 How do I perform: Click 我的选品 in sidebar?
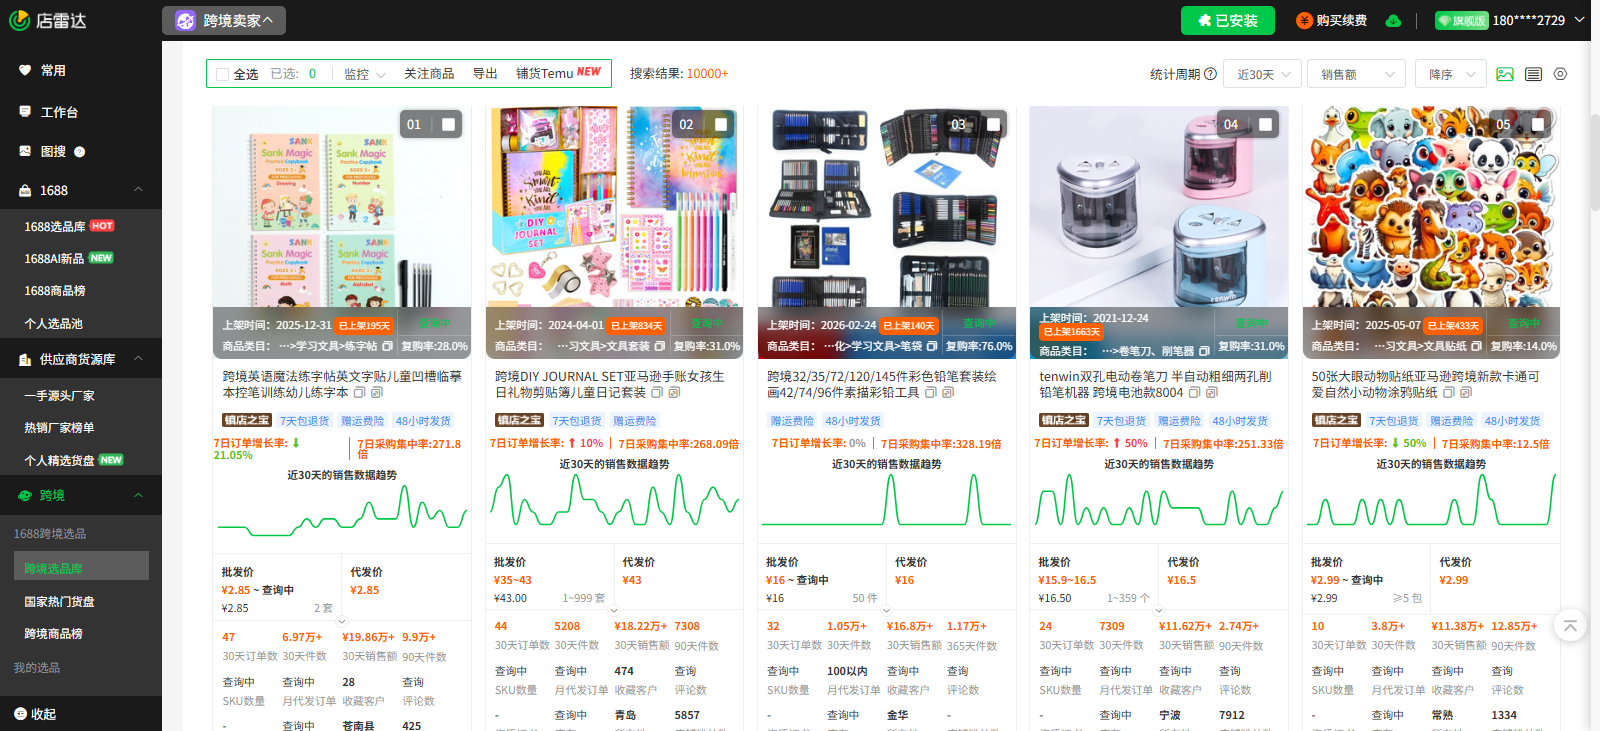(x=37, y=668)
